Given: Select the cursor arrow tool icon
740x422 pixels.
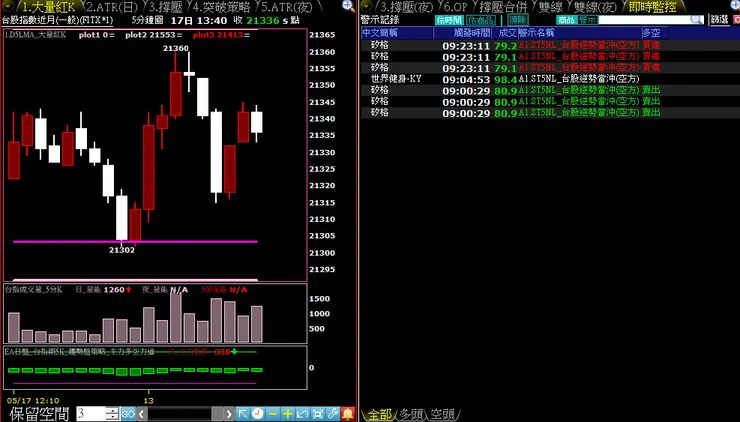Looking at the screenshot, I should coord(243,414).
